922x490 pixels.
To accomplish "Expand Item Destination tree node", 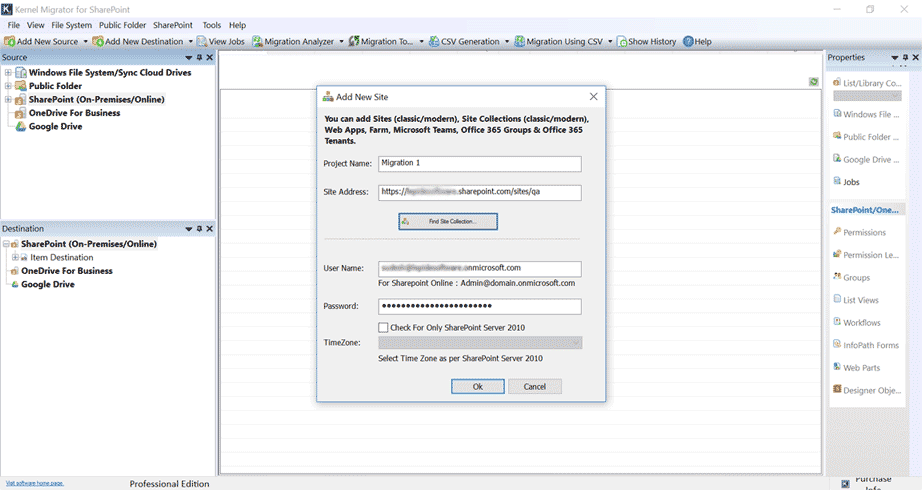I will point(15,258).
